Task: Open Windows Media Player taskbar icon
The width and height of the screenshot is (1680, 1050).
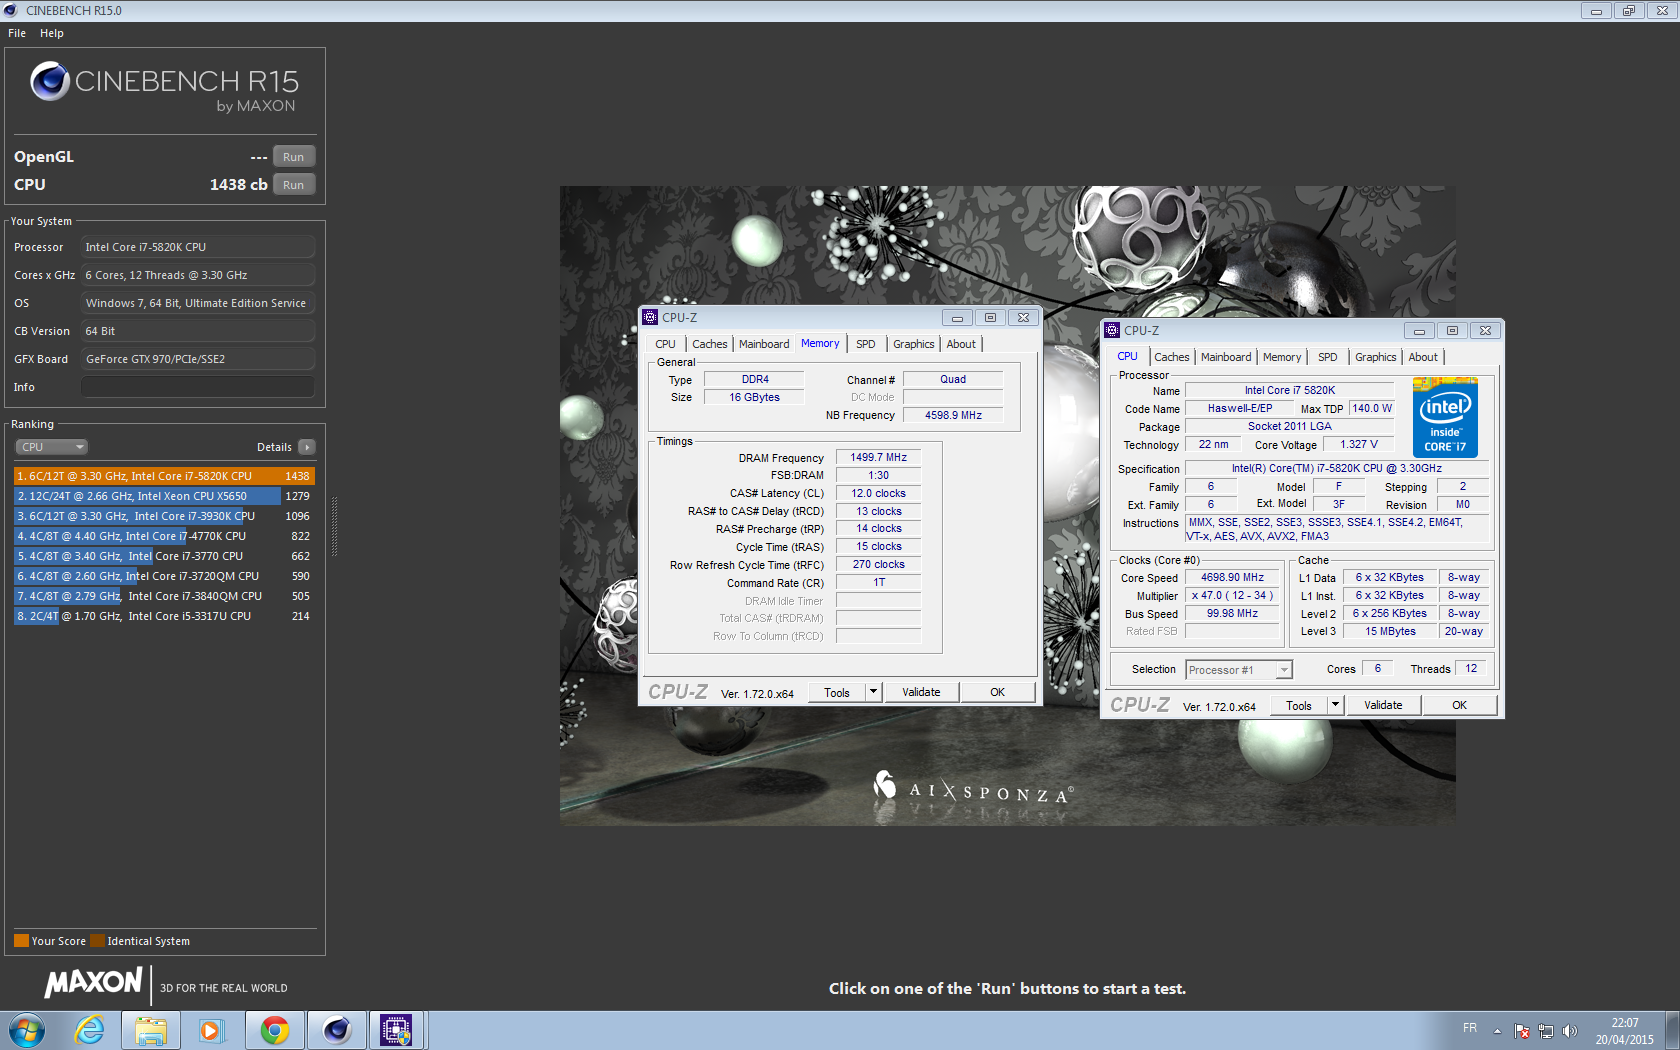Action: pos(211,1030)
